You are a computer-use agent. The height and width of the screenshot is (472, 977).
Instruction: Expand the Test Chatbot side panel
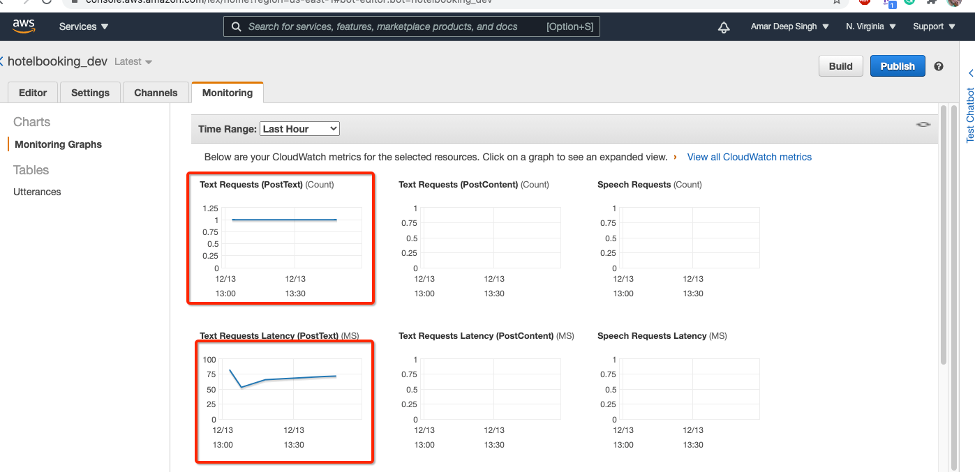[x=970, y=73]
